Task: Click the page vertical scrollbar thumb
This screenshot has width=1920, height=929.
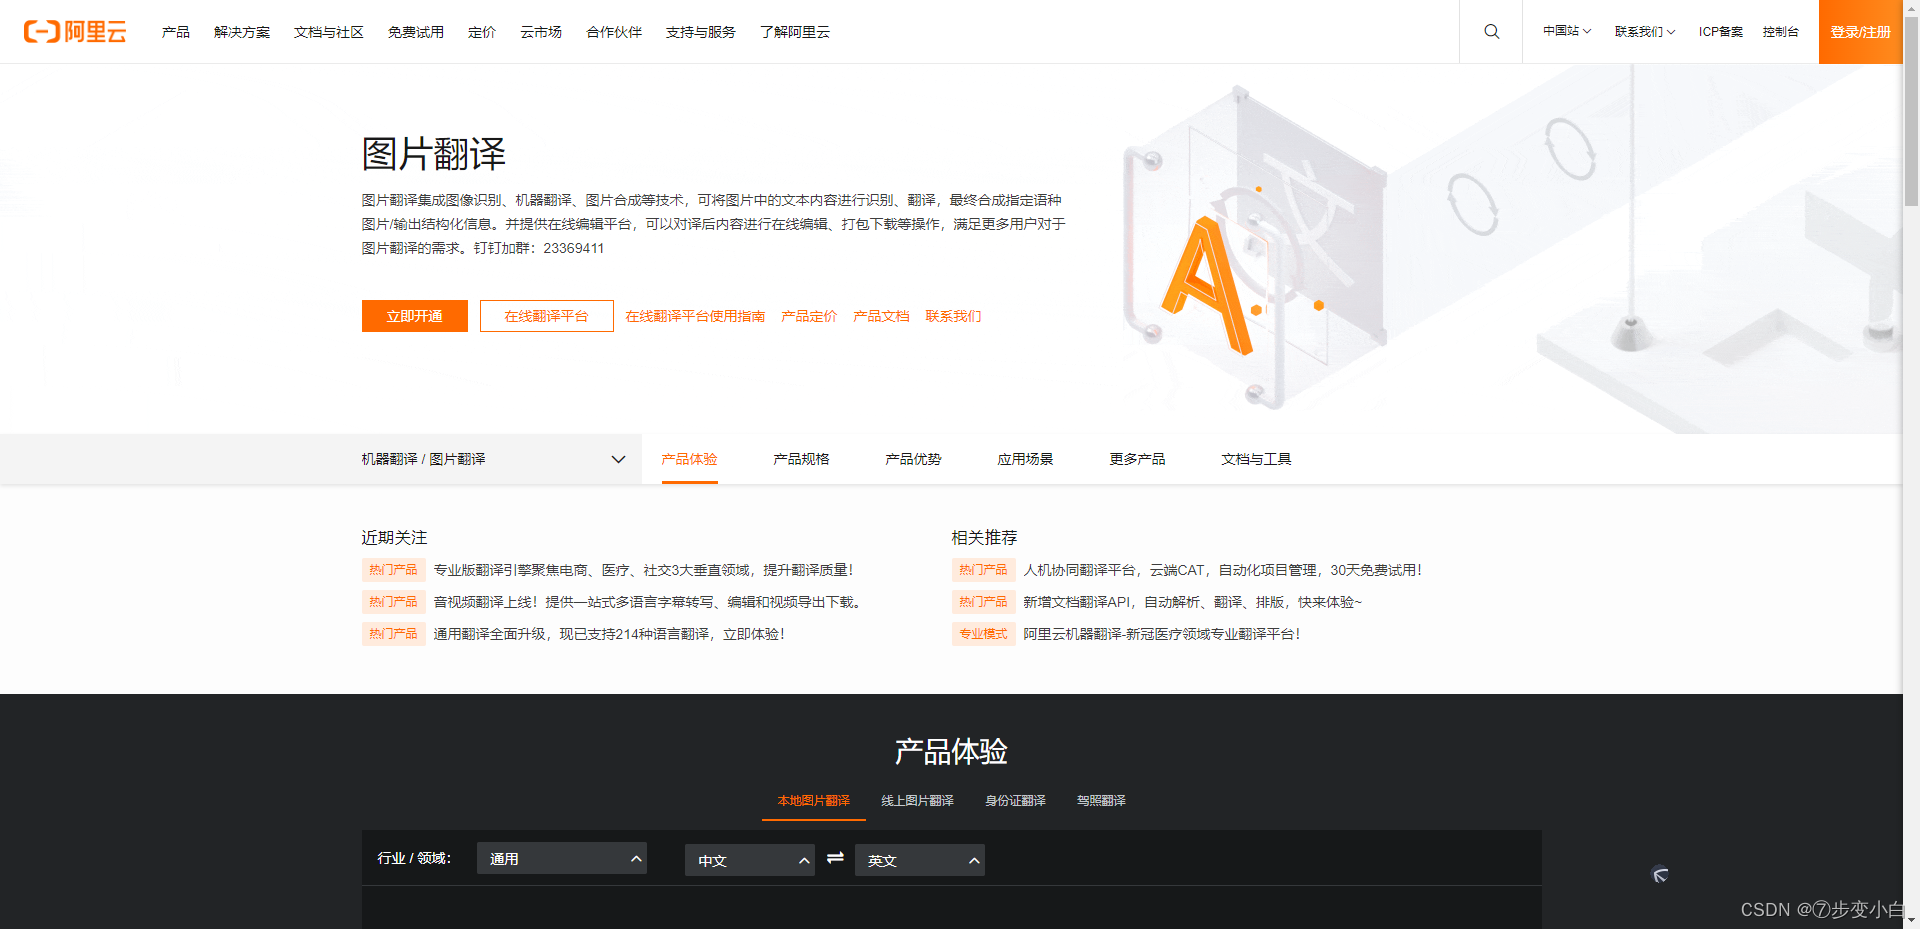Action: (1911, 110)
